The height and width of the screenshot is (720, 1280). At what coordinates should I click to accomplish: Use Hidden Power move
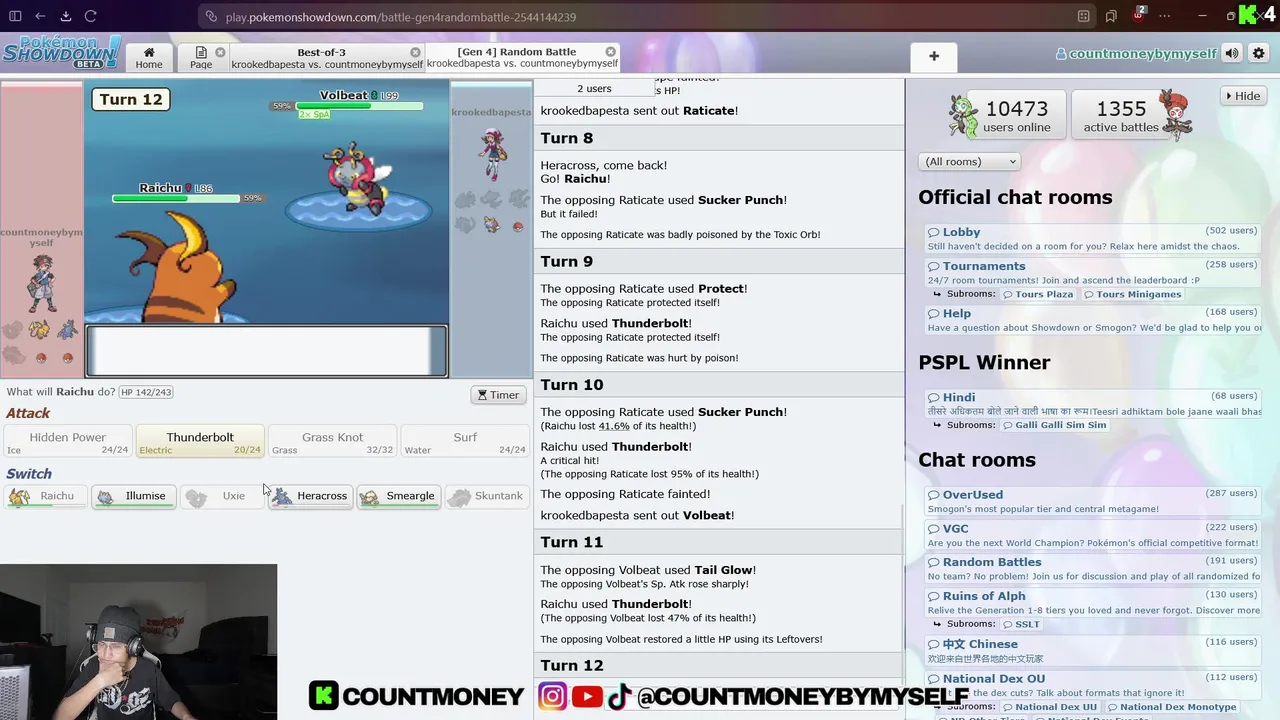[x=68, y=441]
